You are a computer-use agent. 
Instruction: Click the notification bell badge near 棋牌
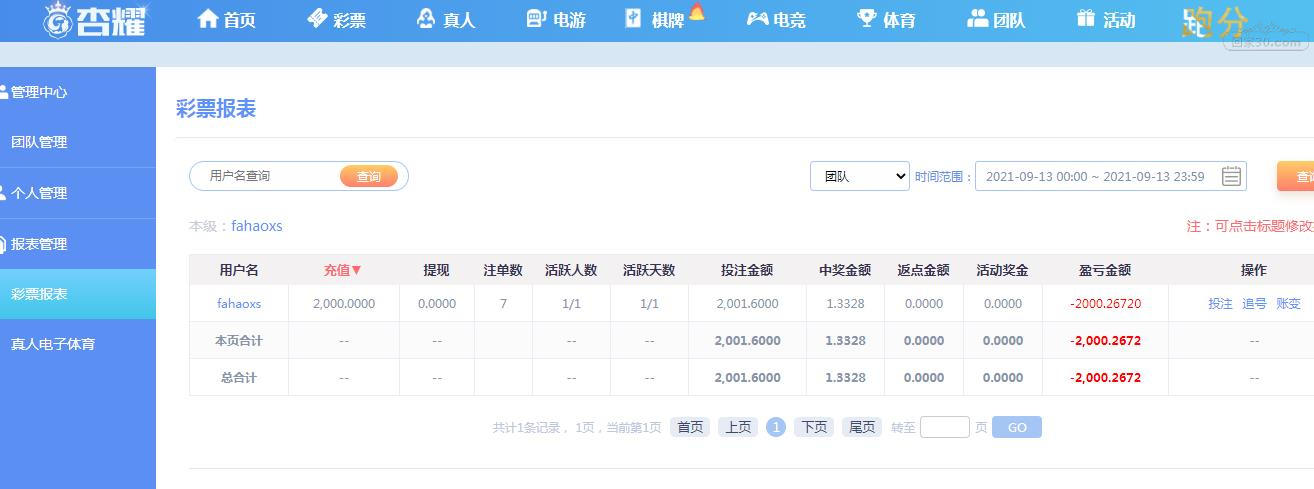pos(696,11)
